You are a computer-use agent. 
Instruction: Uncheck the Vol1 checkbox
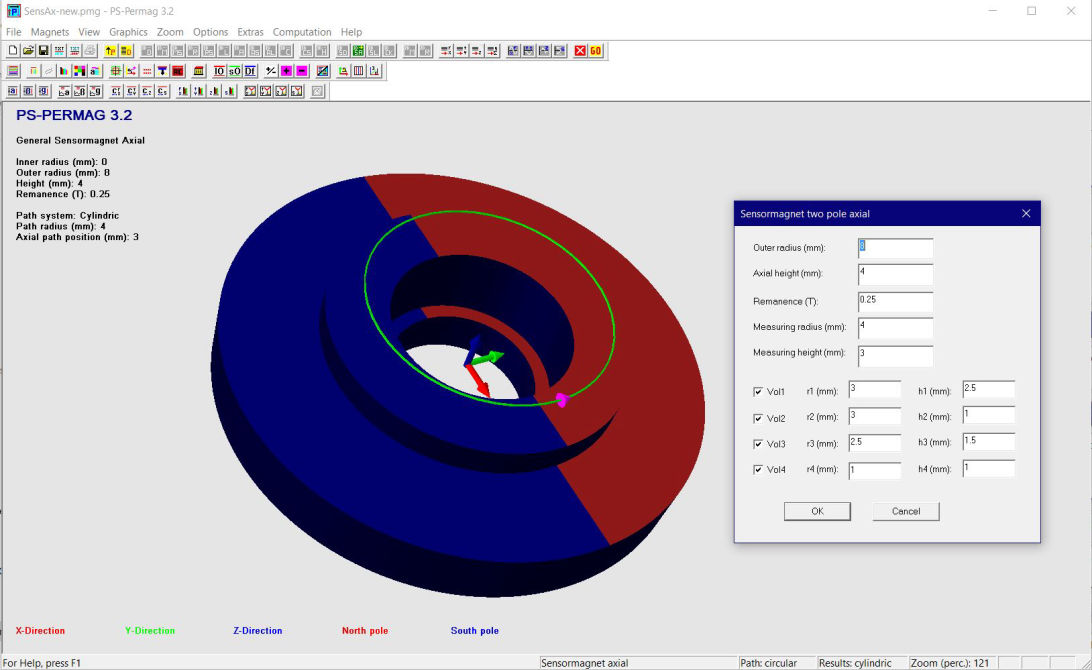pyautogui.click(x=758, y=391)
